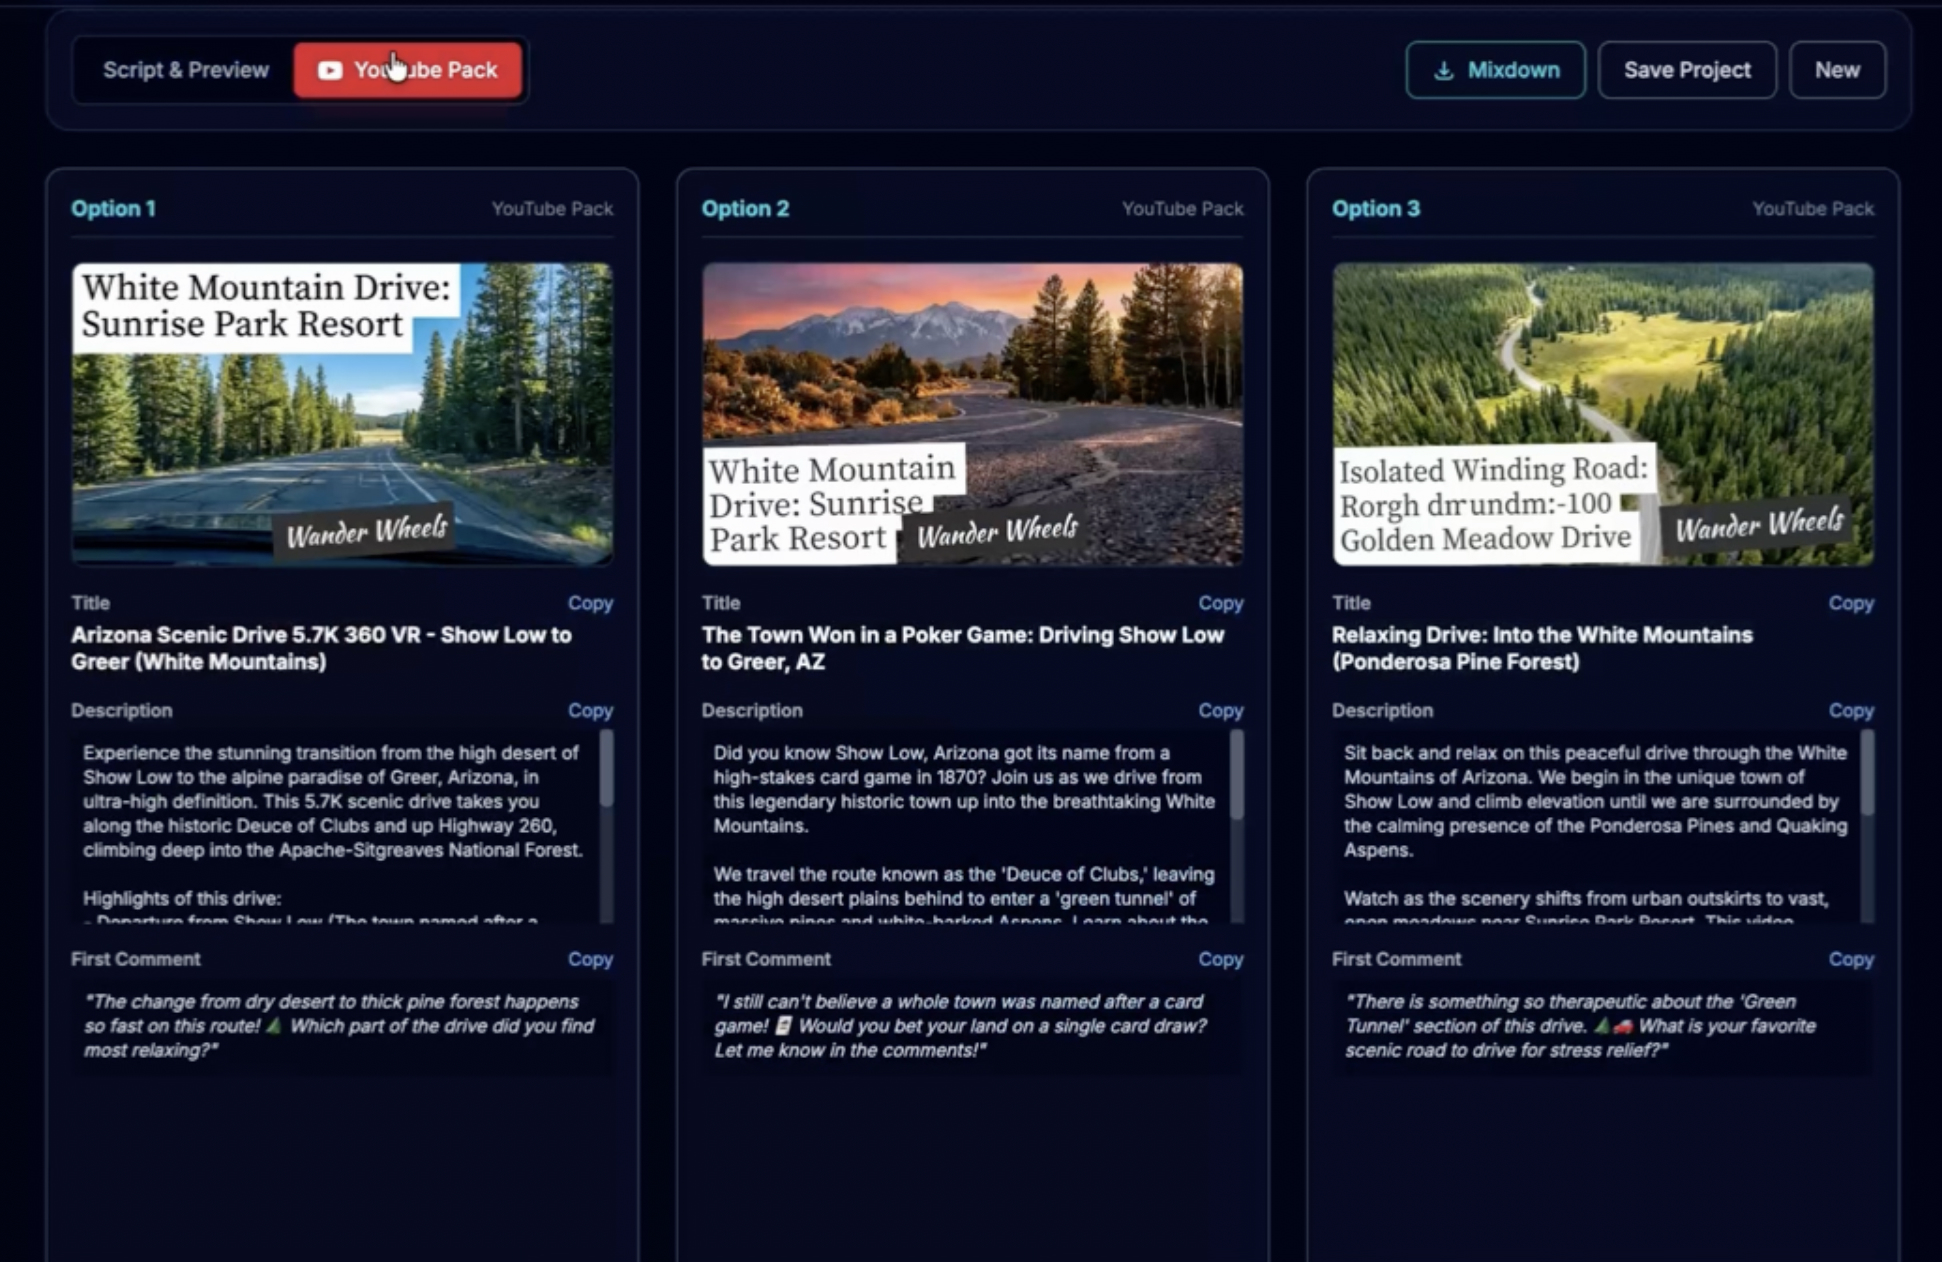
Task: Switch to Script & Preview tab
Action: [x=186, y=70]
